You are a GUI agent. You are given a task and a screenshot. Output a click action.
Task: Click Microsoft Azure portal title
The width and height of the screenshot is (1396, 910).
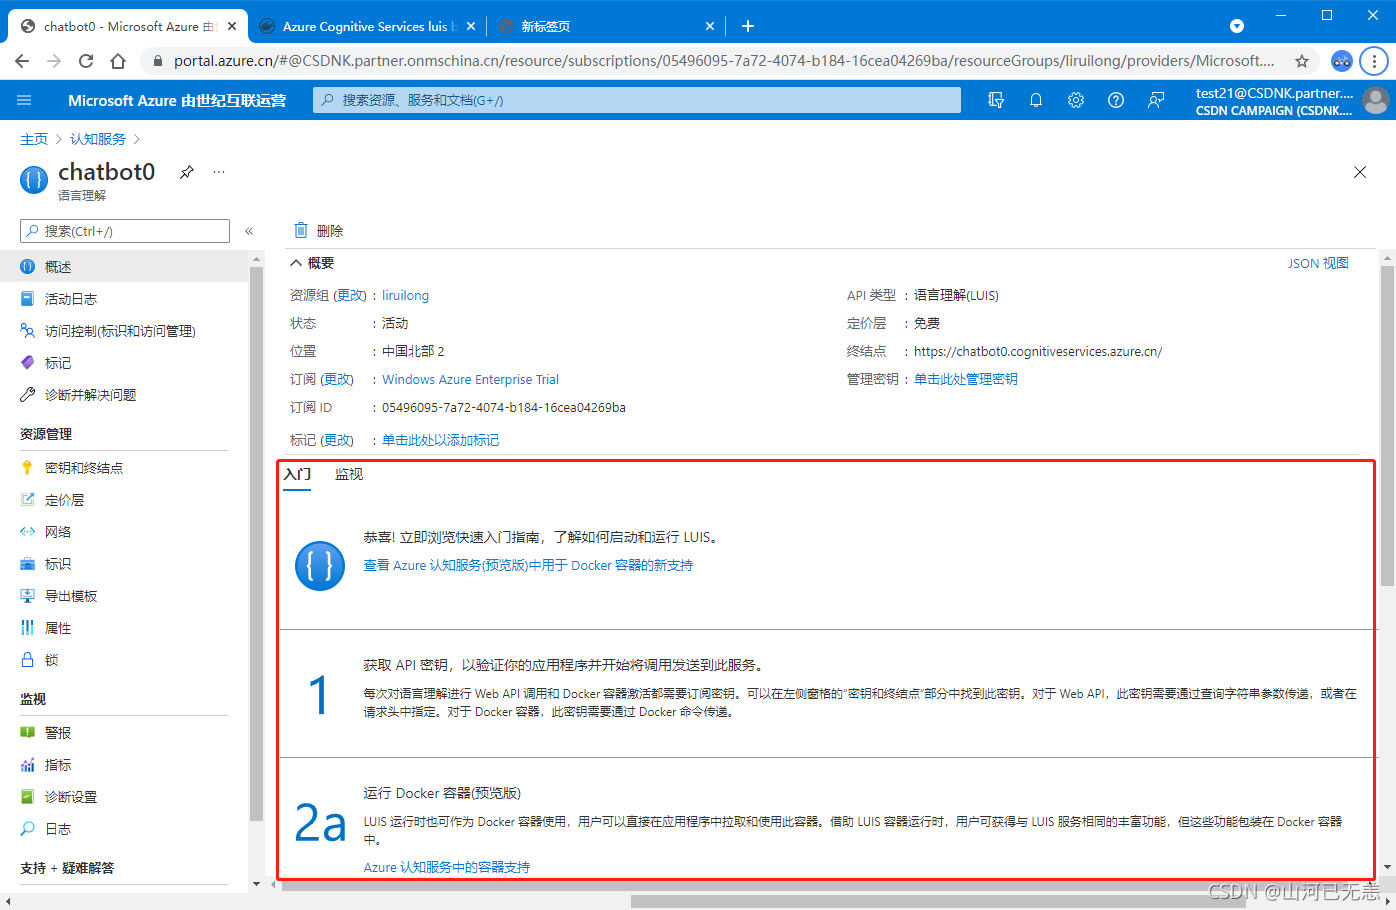[177, 100]
